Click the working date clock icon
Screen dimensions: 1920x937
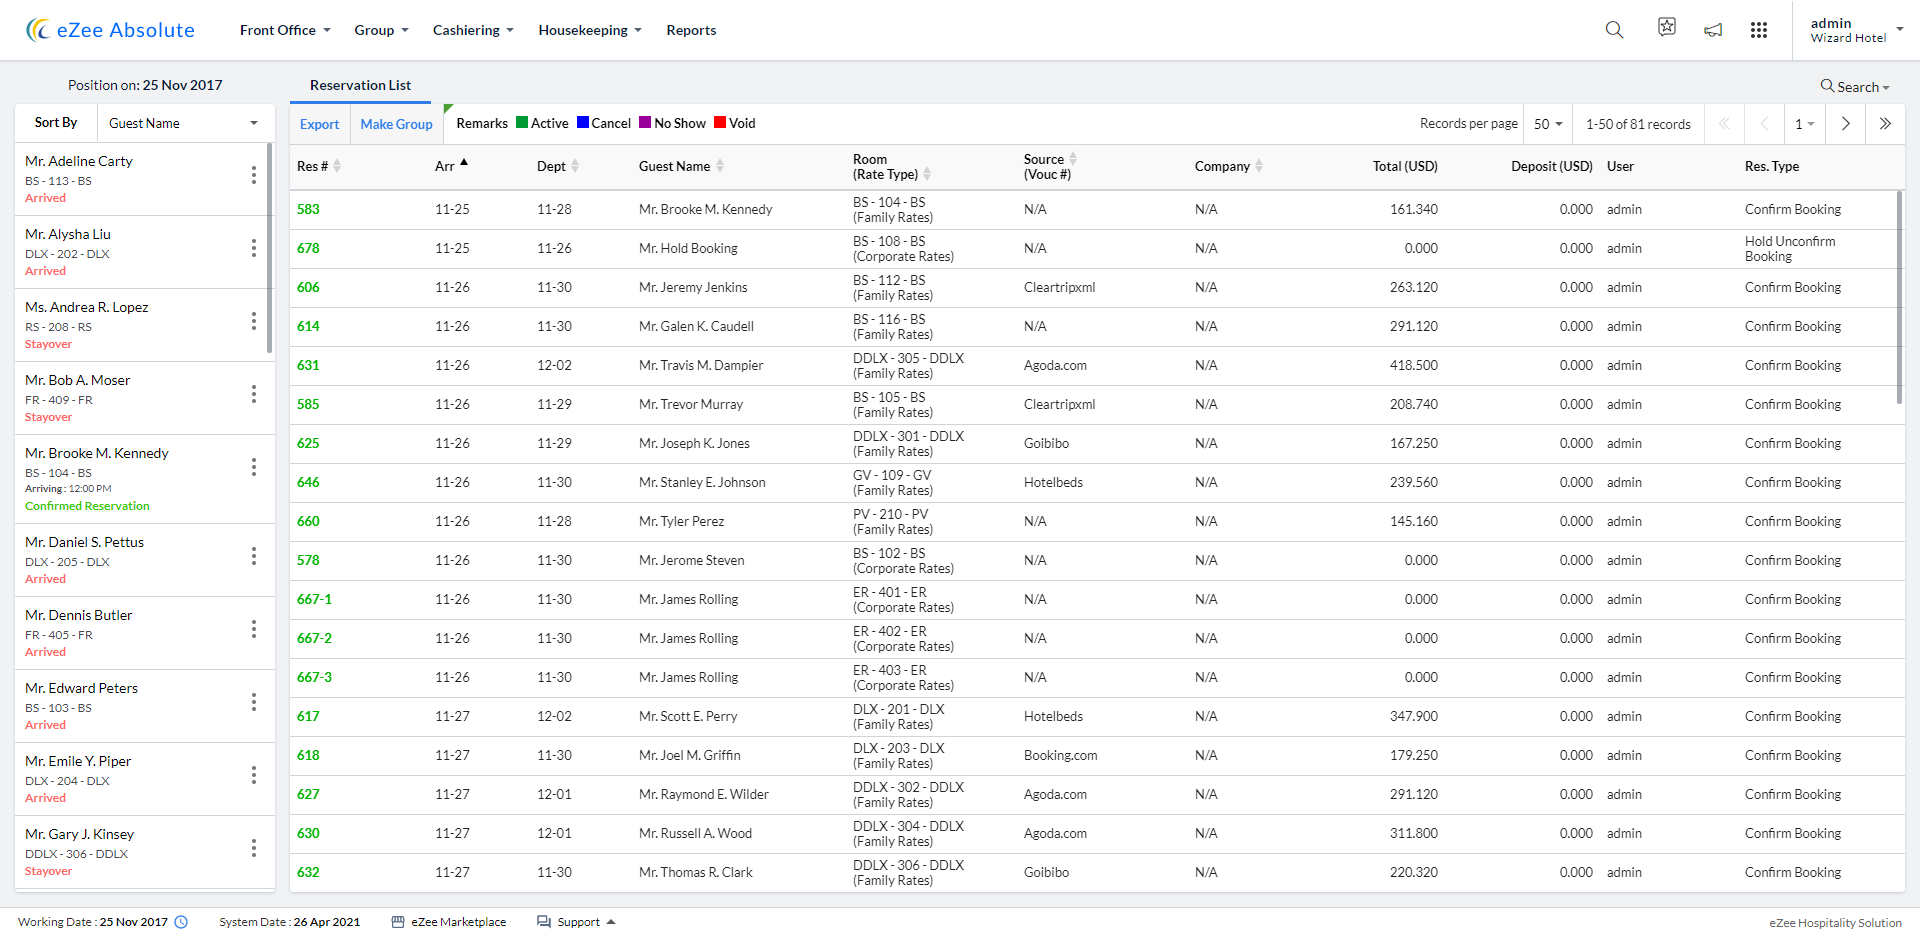(x=181, y=922)
